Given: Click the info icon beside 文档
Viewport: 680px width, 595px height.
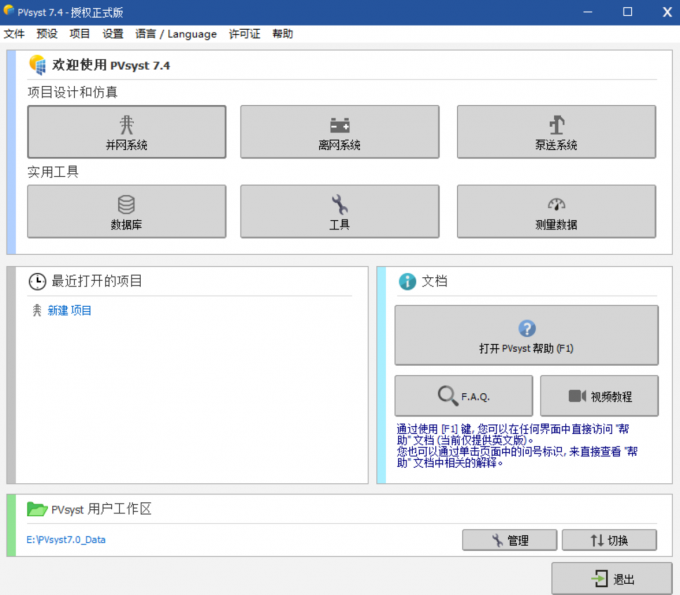Looking at the screenshot, I should coord(407,281).
